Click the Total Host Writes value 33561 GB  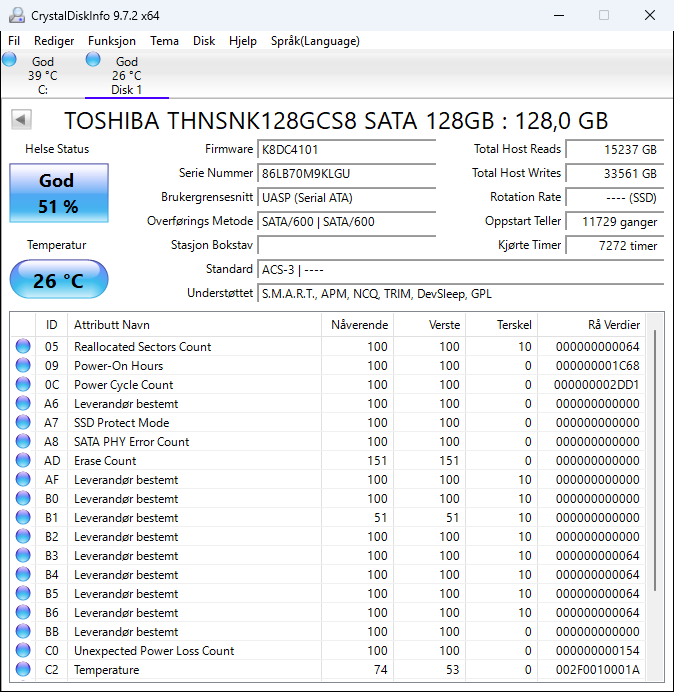[x=614, y=173]
